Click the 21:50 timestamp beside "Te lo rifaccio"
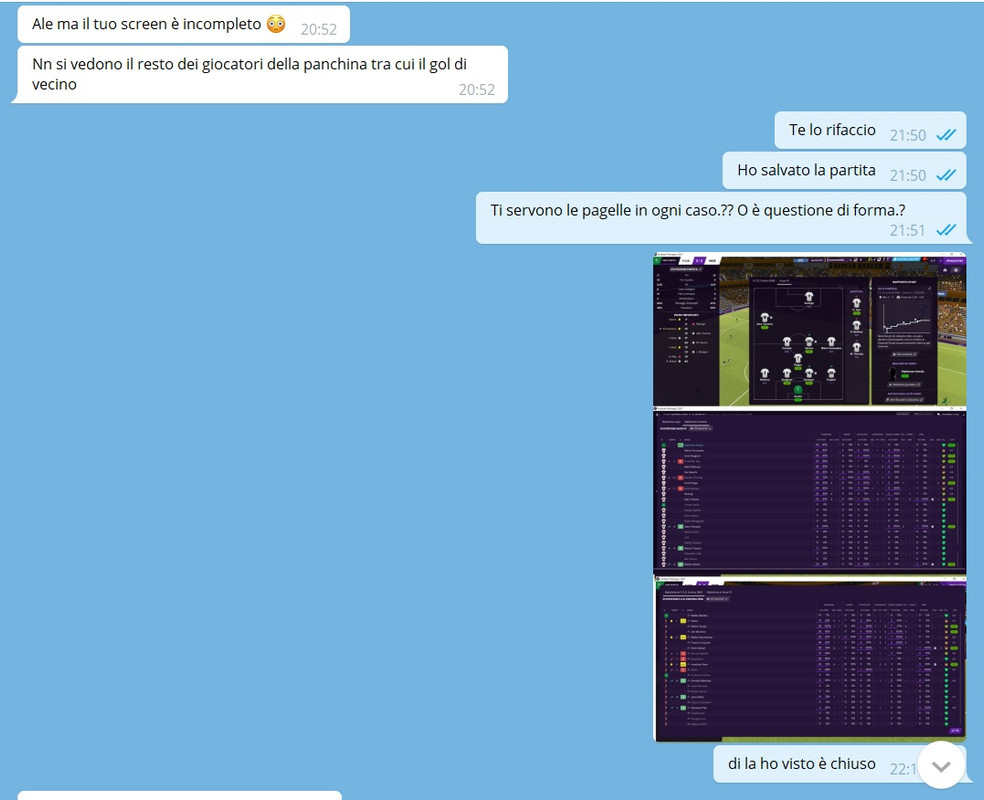Viewport: 984px width, 800px height. coord(907,136)
